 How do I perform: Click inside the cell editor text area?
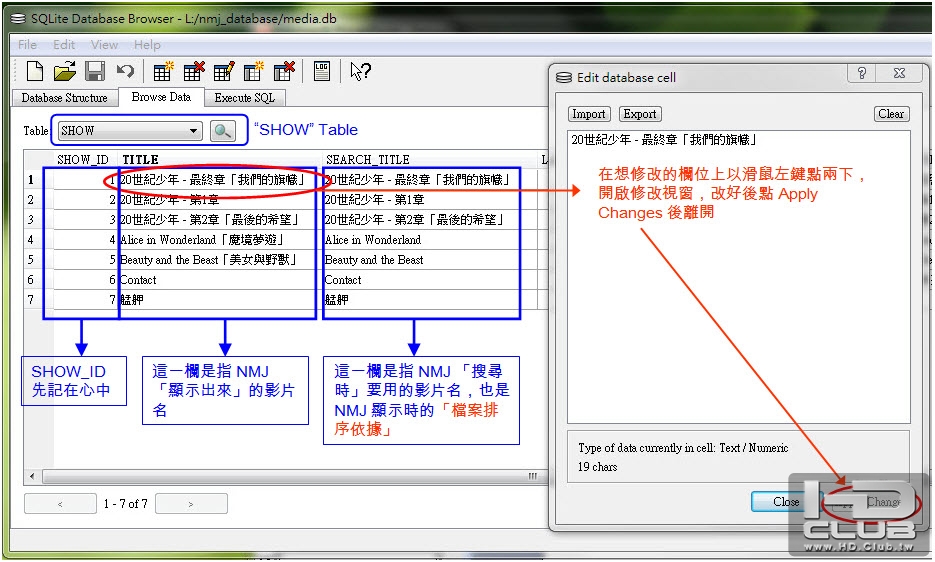coord(738,276)
